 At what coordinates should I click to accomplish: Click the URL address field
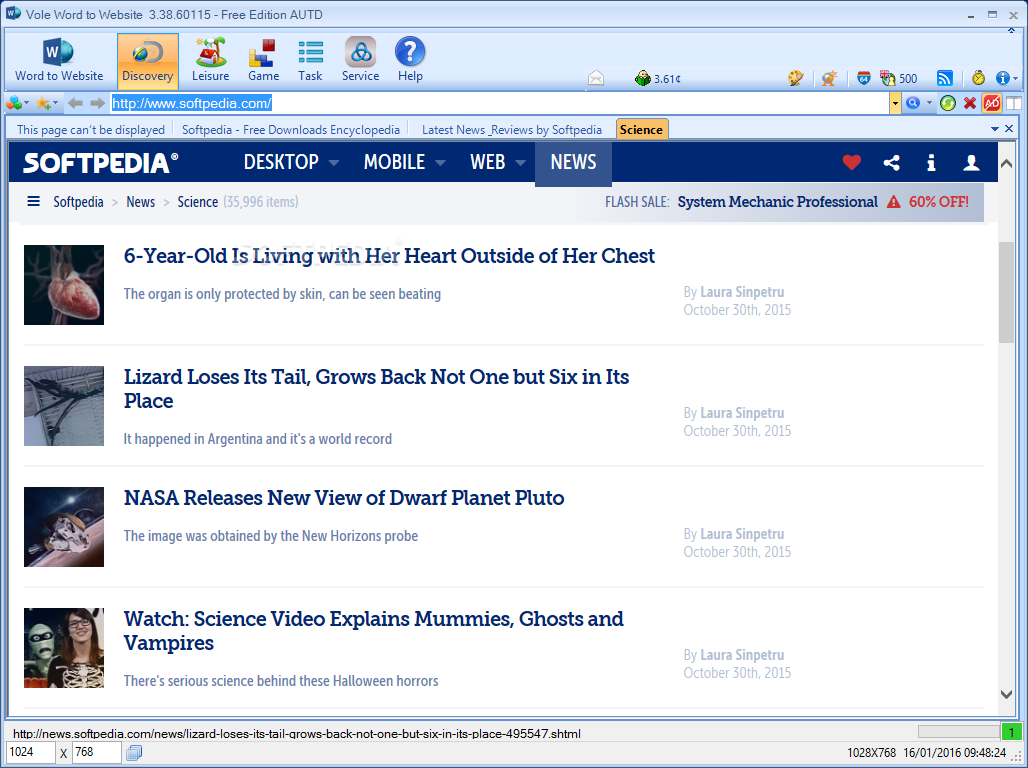pyautogui.click(x=500, y=103)
